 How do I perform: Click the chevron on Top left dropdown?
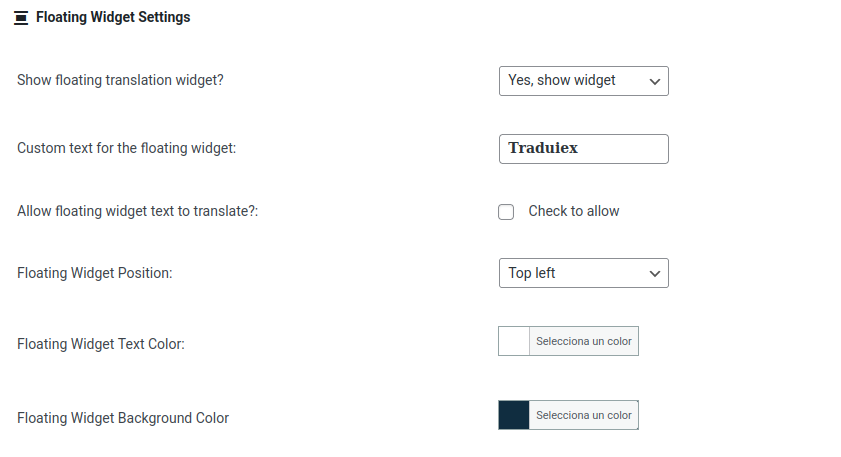(x=655, y=273)
